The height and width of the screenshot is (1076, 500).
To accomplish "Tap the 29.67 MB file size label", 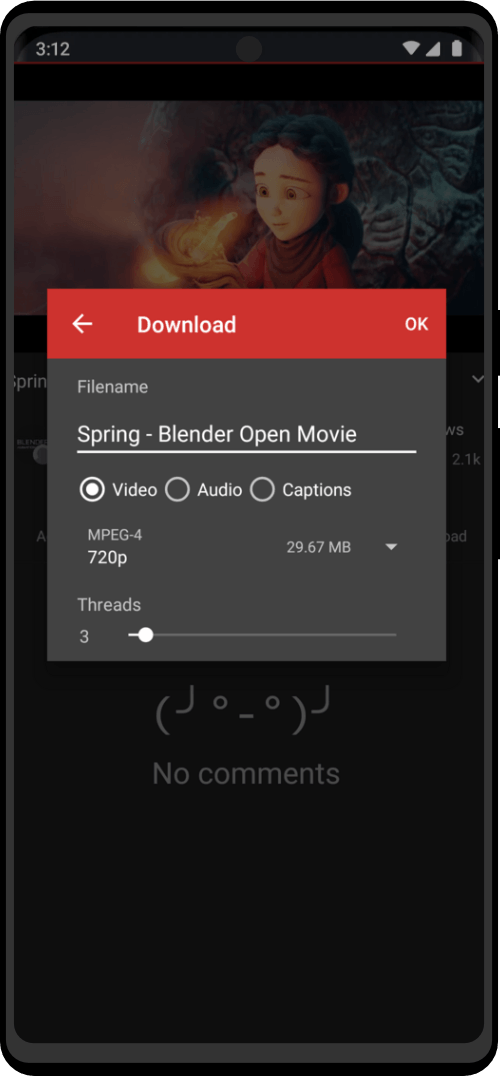I will tap(319, 547).
